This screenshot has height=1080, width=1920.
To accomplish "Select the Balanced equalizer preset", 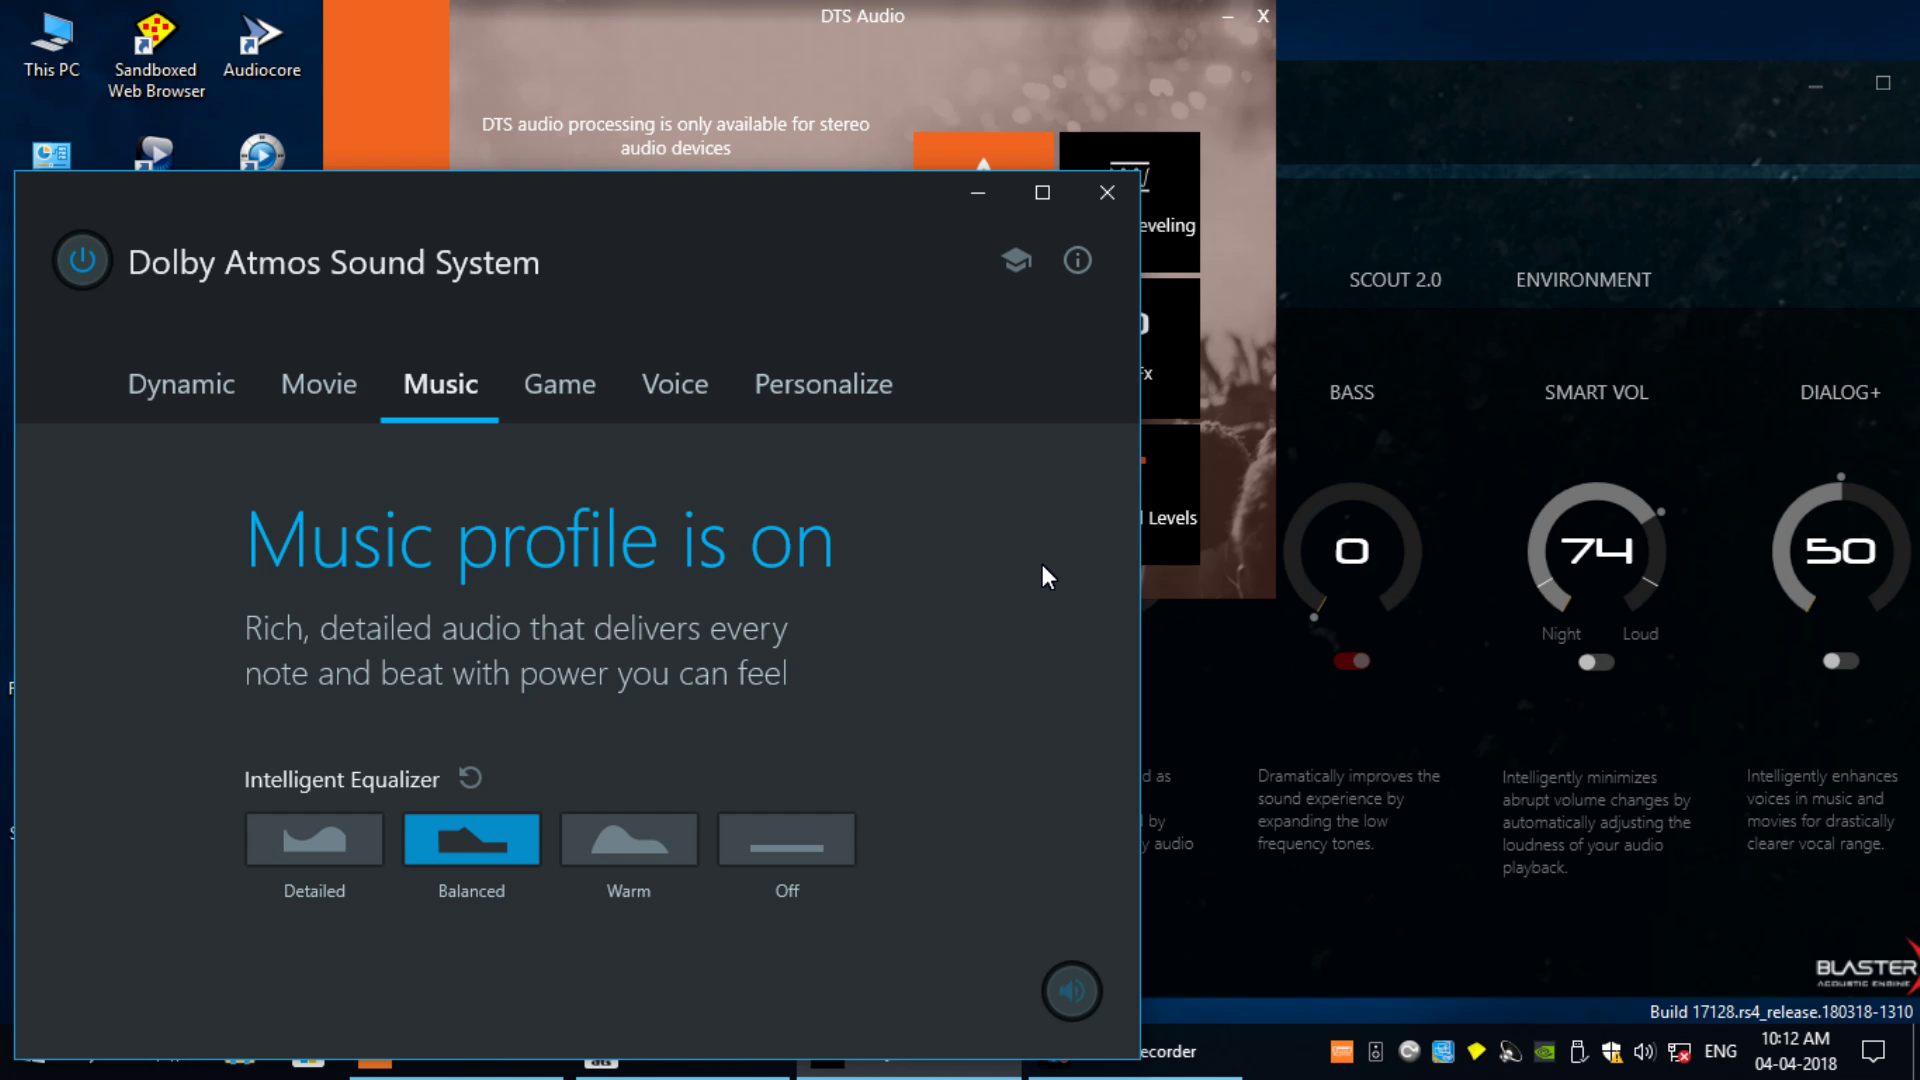I will (471, 839).
